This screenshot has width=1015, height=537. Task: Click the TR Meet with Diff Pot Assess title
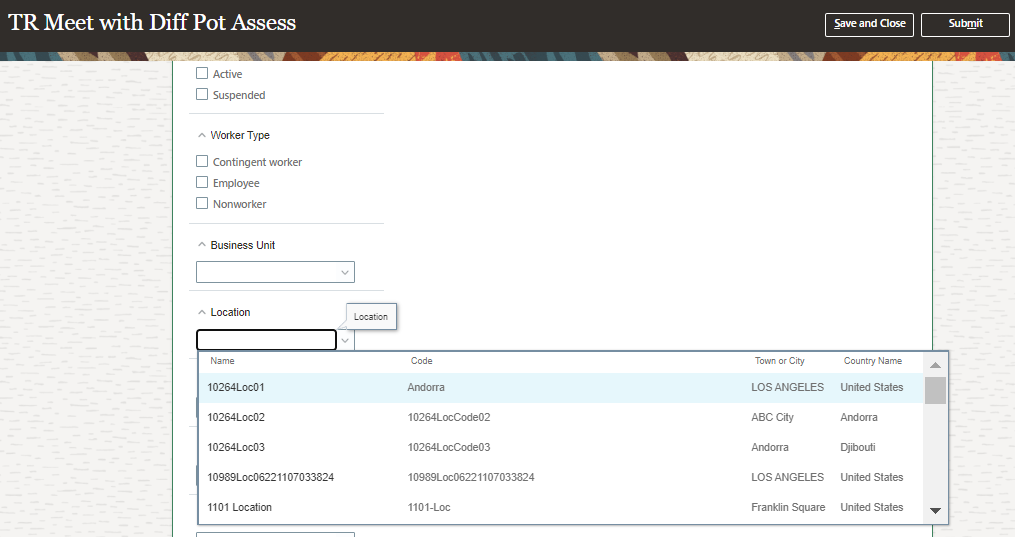pos(152,23)
